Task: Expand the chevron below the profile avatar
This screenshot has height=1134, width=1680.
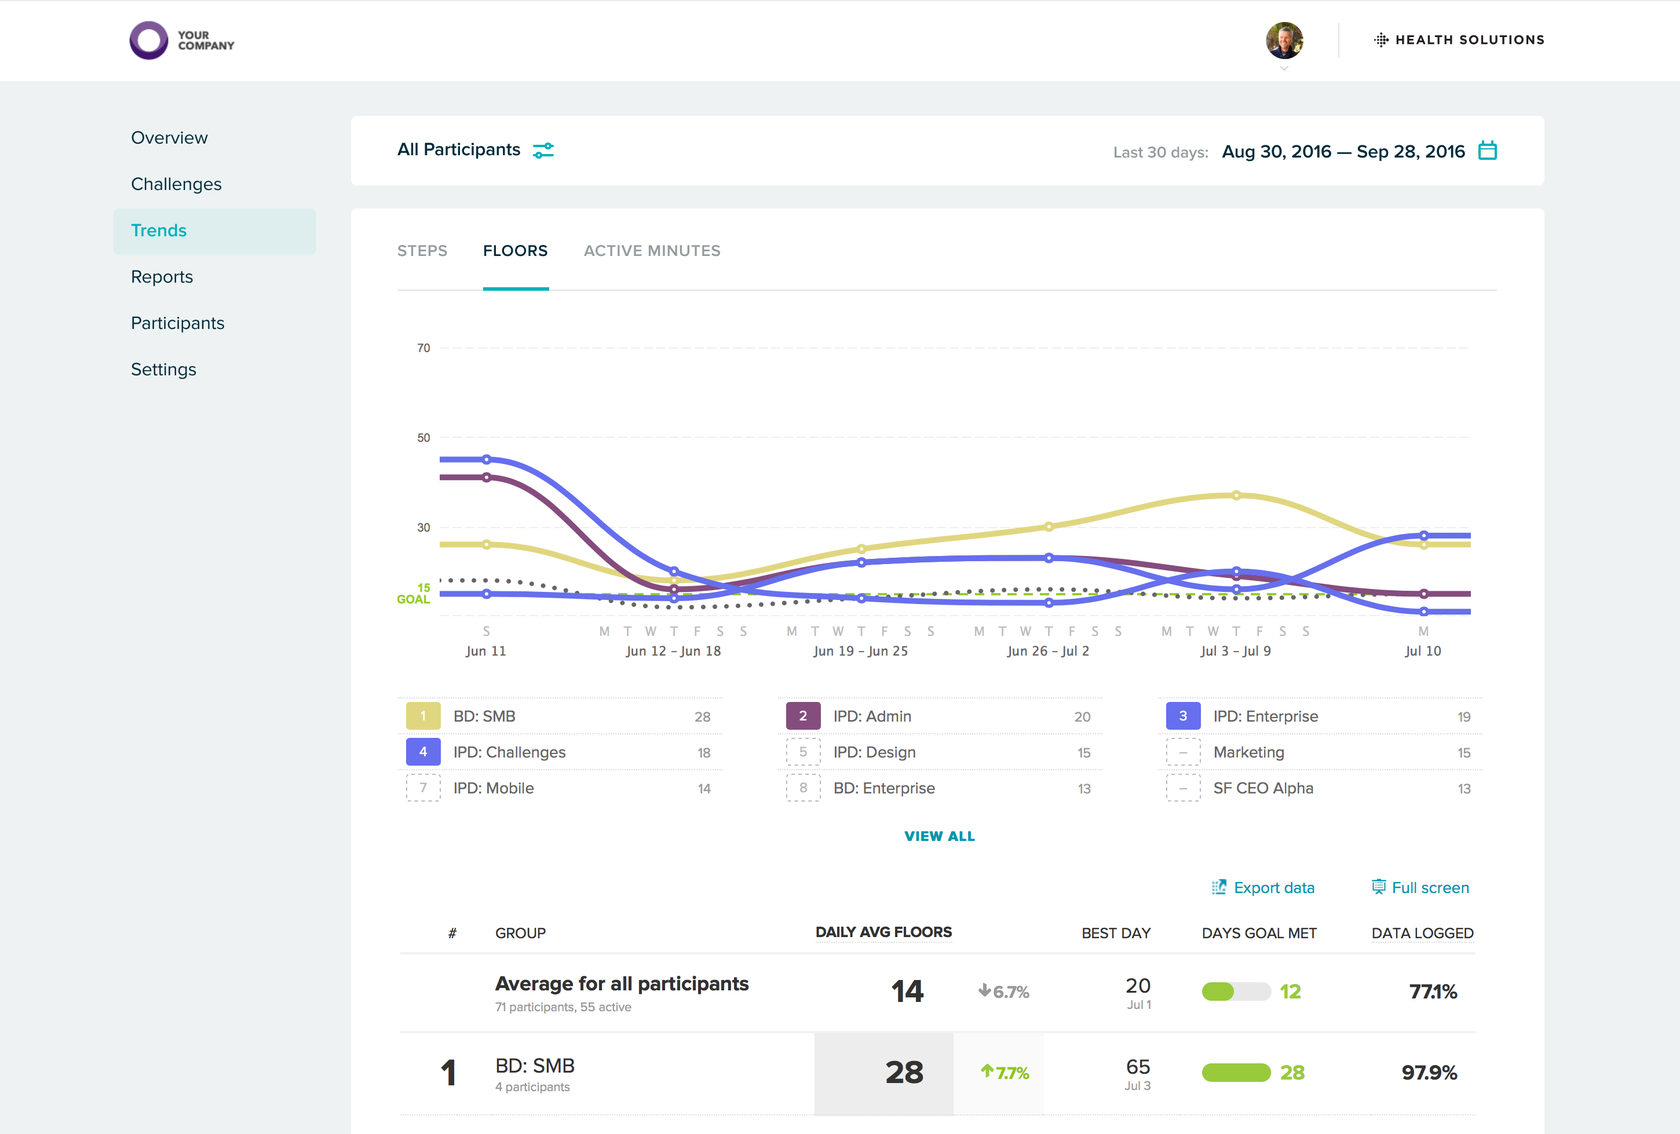Action: pos(1284,68)
